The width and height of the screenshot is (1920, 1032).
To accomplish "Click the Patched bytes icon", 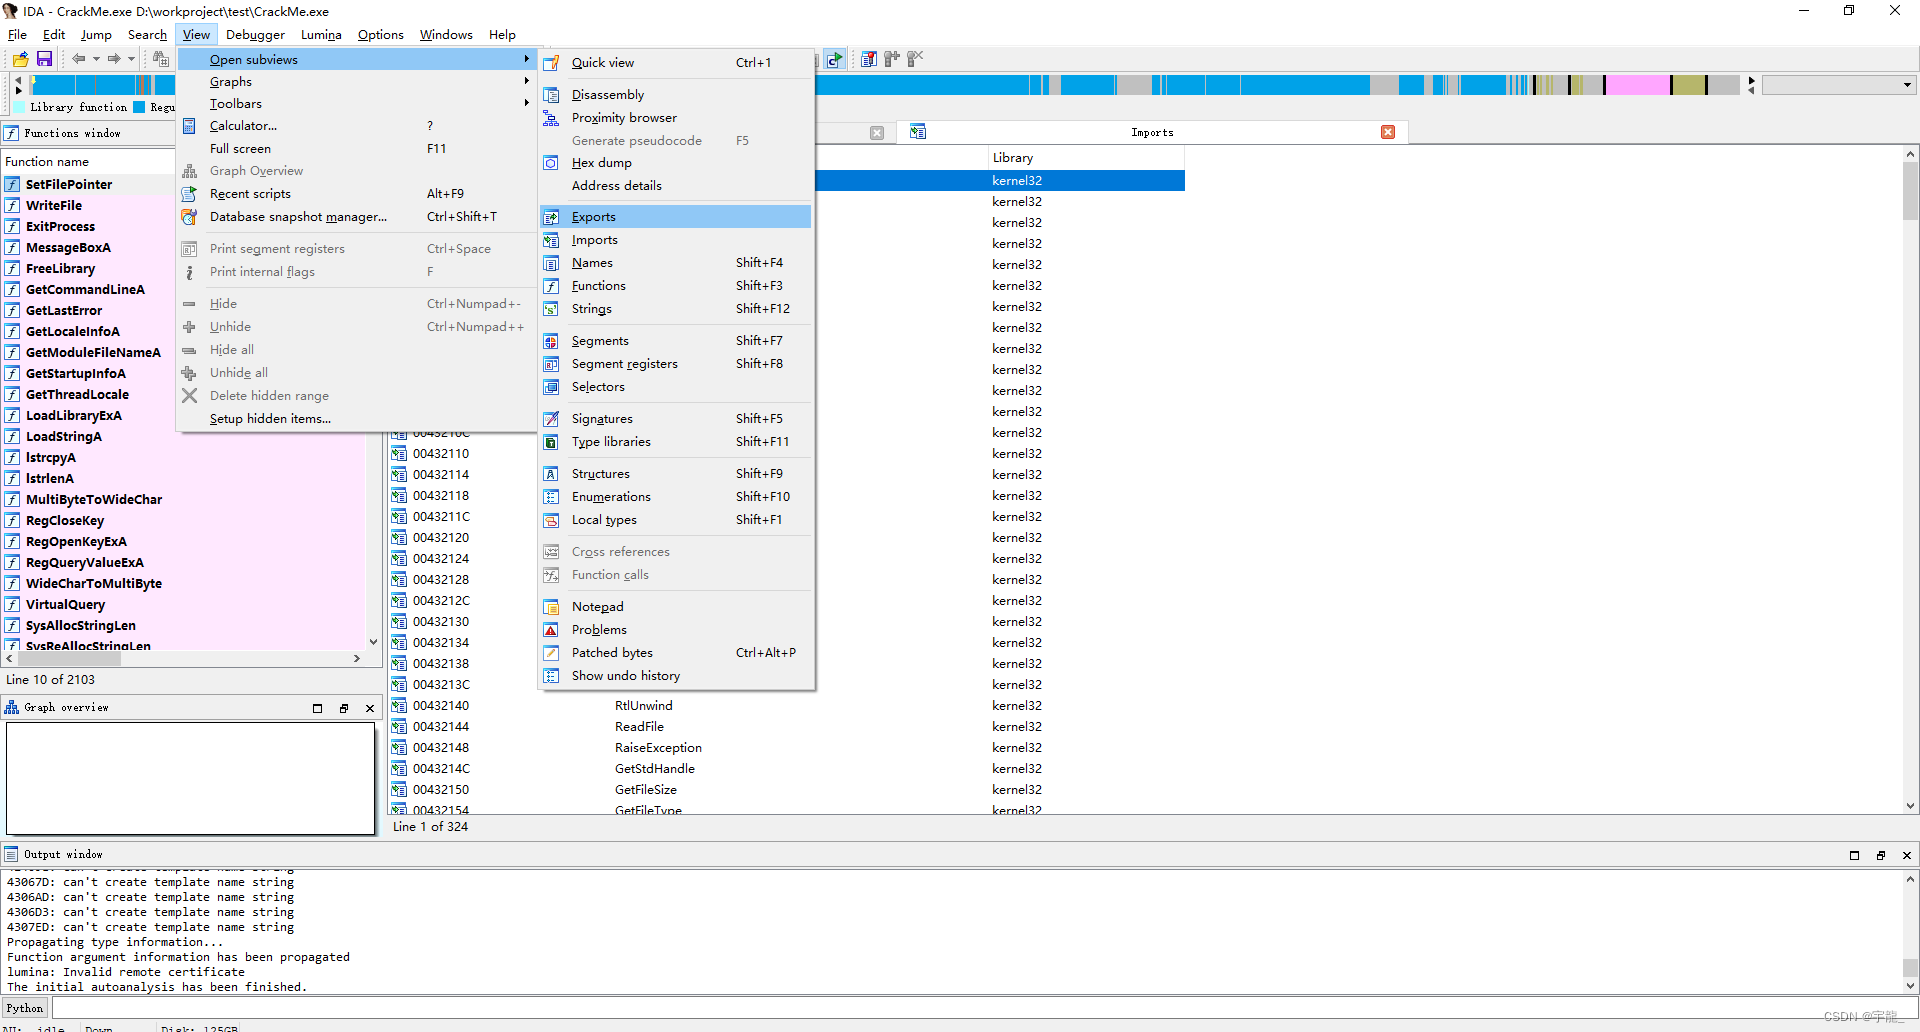I will 551,653.
